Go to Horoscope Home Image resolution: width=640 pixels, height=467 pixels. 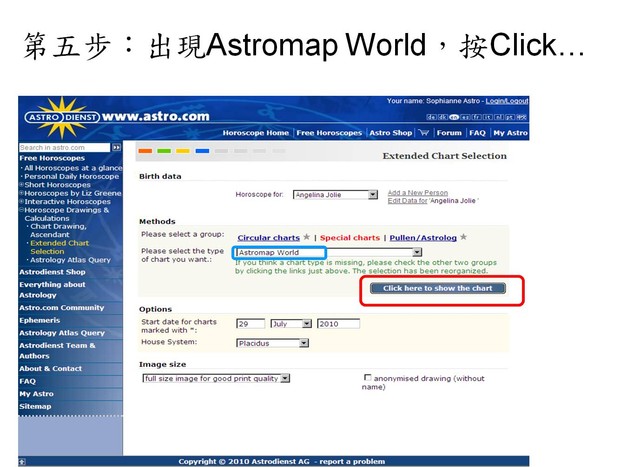256,133
